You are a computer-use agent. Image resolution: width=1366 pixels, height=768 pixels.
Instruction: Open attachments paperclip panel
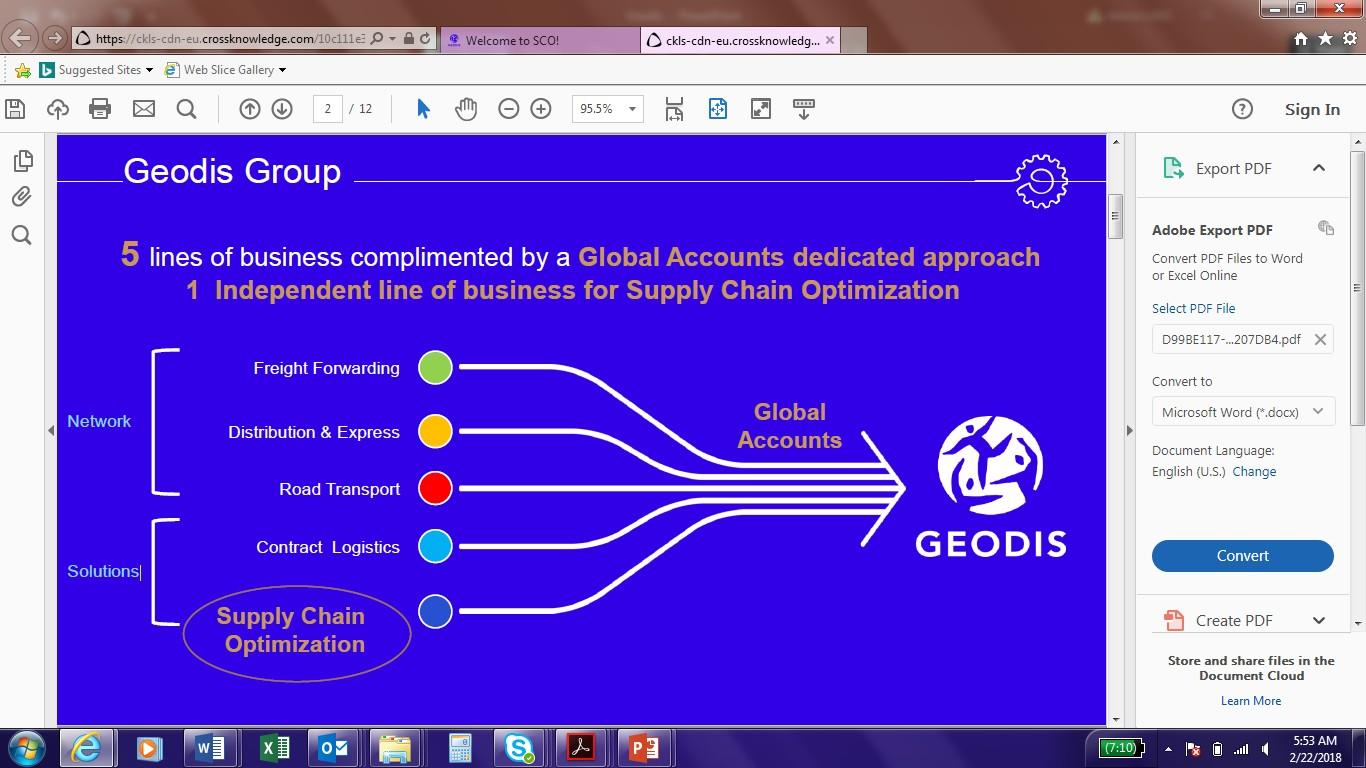(22, 197)
